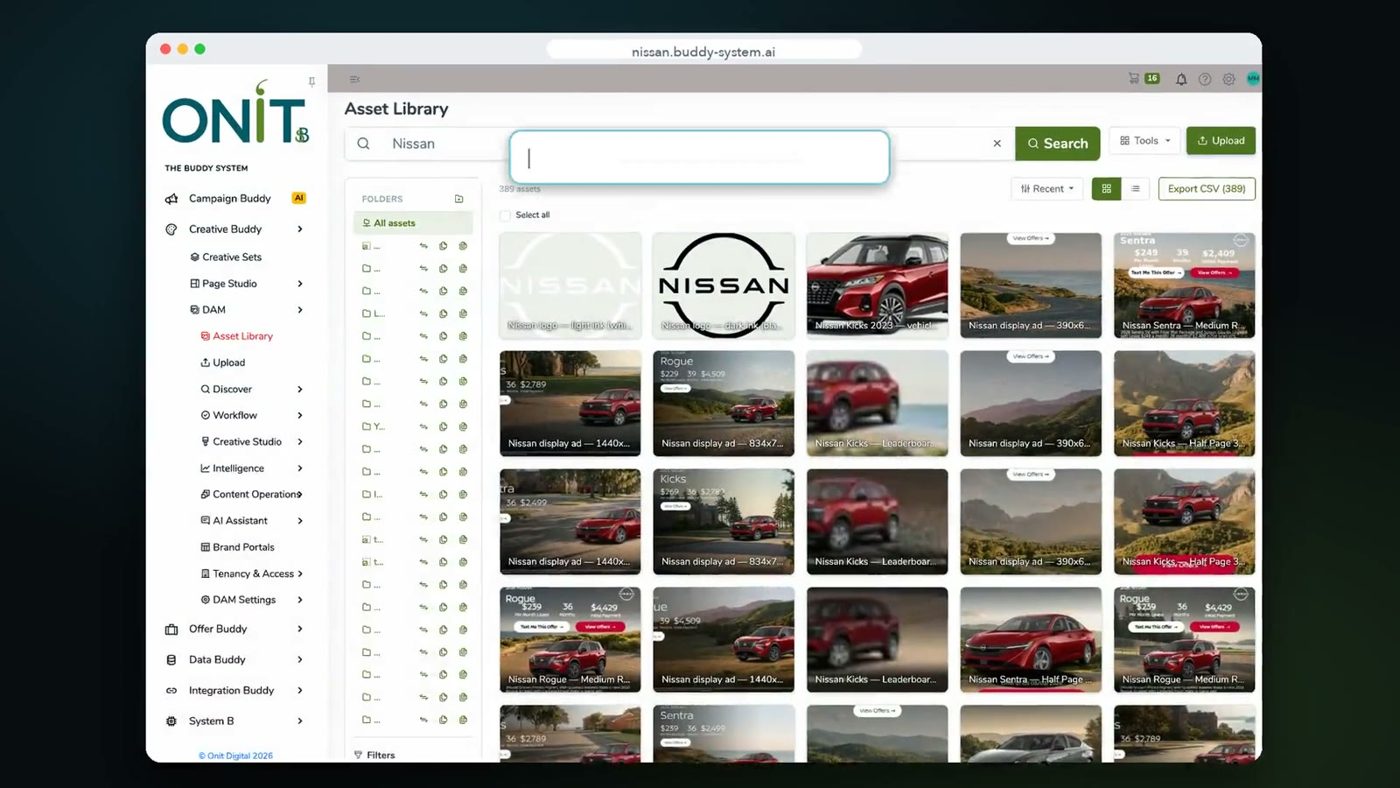Open the Nissan logo light ink thumbnail

click(x=570, y=286)
